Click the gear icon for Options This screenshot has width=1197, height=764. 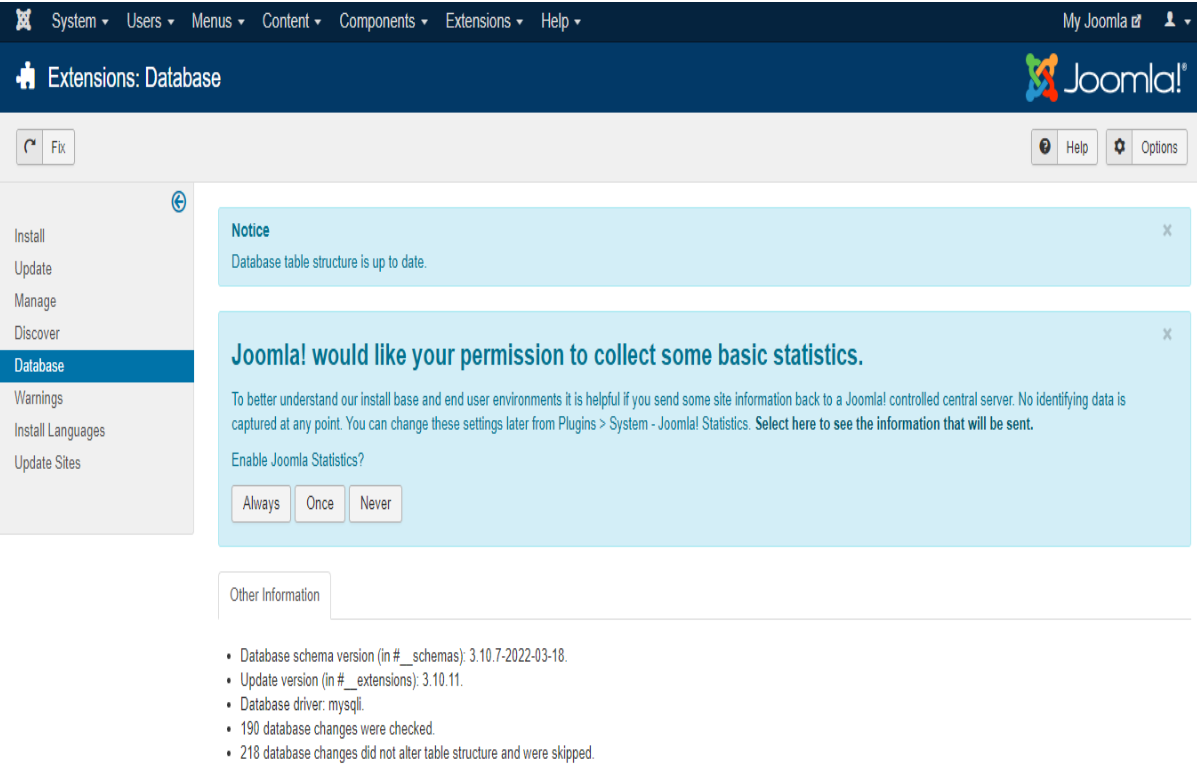(1119, 147)
